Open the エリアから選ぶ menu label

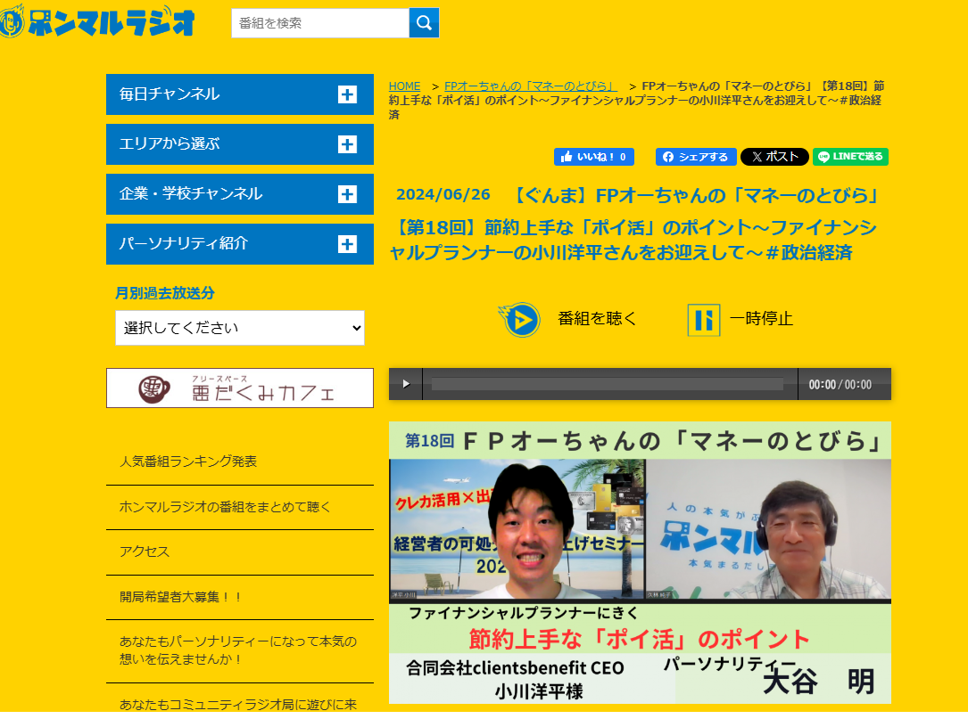pyautogui.click(x=169, y=144)
